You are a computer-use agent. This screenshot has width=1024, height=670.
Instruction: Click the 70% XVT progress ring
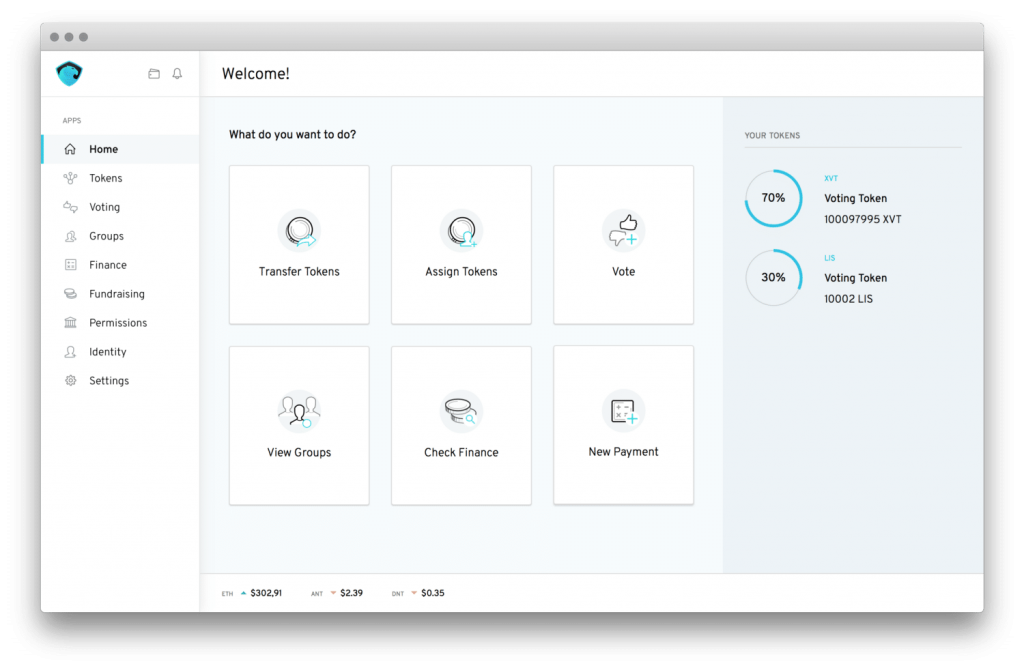point(773,198)
